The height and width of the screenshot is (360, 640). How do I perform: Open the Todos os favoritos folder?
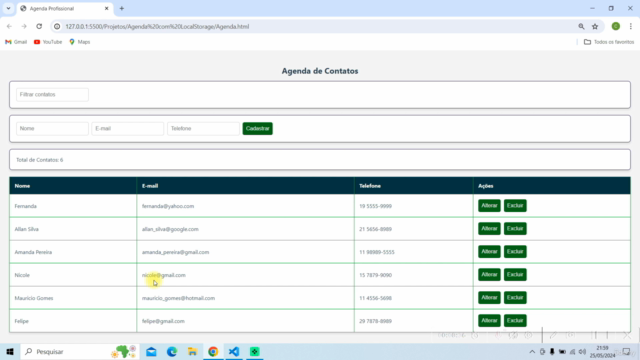(609, 42)
